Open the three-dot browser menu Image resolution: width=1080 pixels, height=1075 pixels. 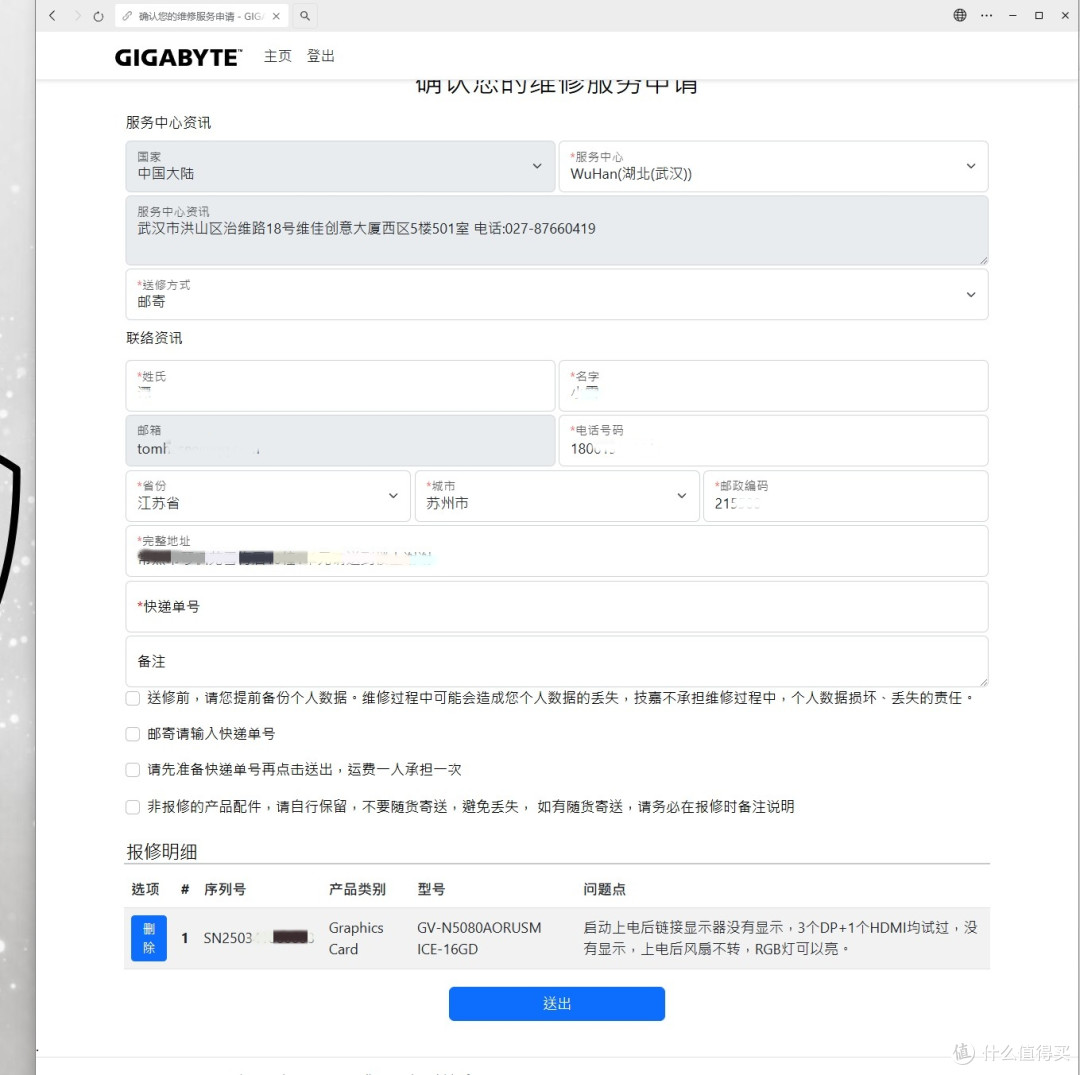[986, 15]
